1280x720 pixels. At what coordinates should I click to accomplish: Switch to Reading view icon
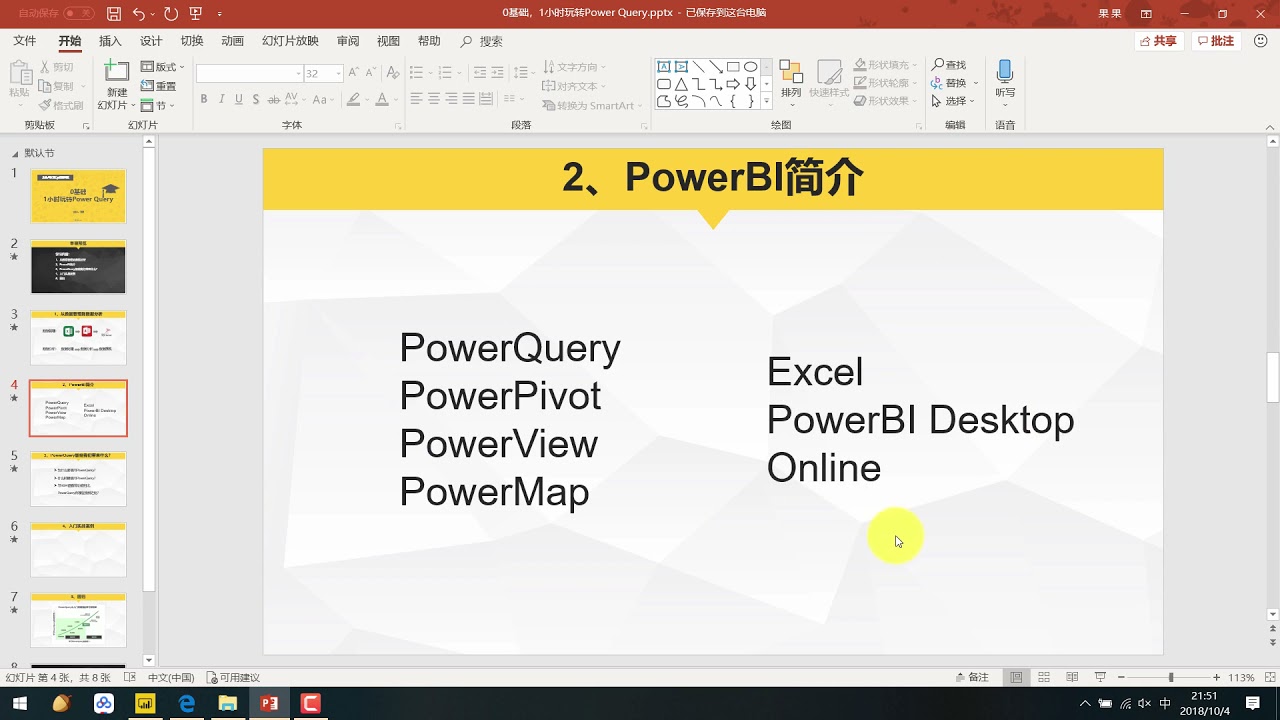pyautogui.click(x=1072, y=677)
